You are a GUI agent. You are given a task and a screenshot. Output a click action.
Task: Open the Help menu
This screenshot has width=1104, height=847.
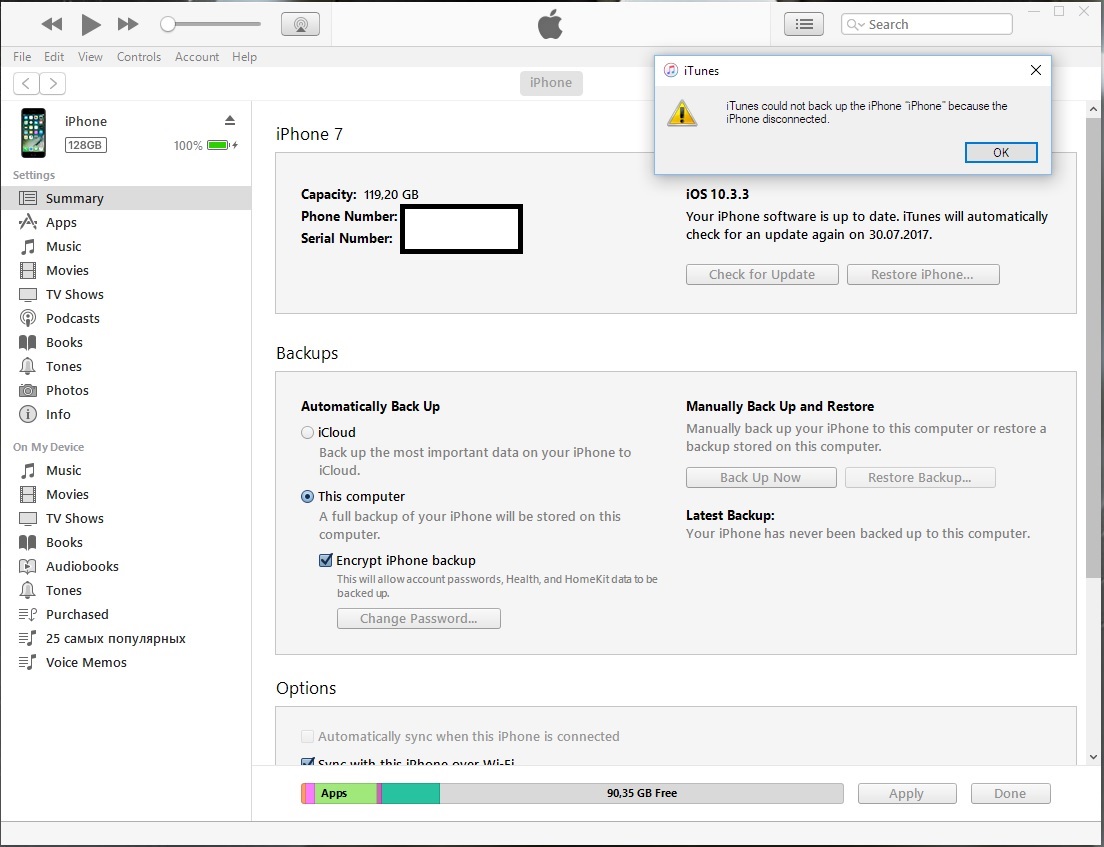click(244, 57)
